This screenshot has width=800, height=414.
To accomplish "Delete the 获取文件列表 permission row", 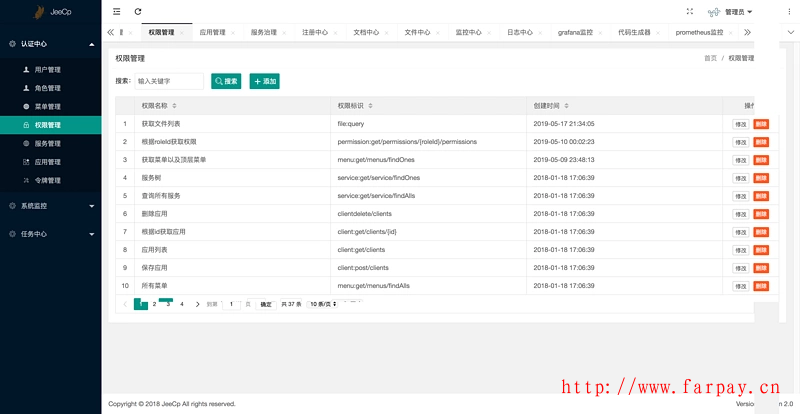I will point(761,124).
